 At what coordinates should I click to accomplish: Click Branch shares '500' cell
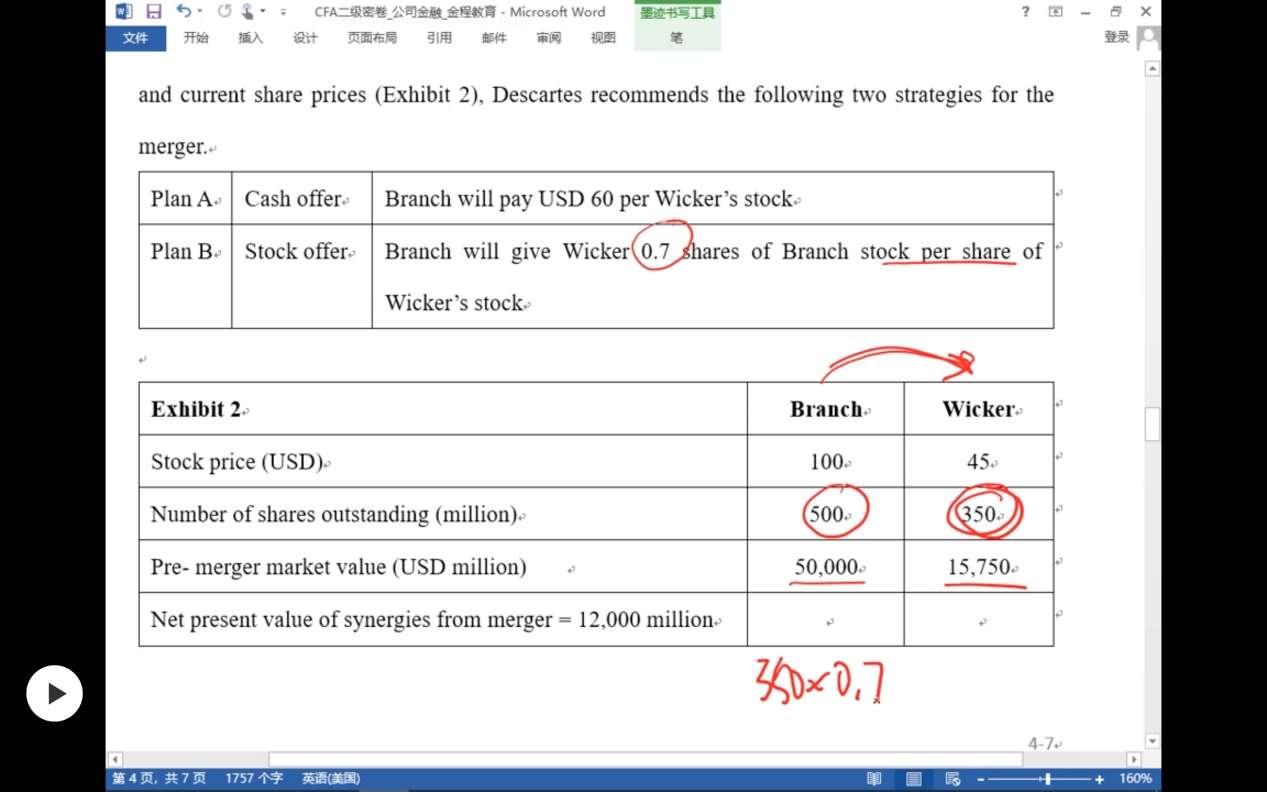tap(826, 514)
